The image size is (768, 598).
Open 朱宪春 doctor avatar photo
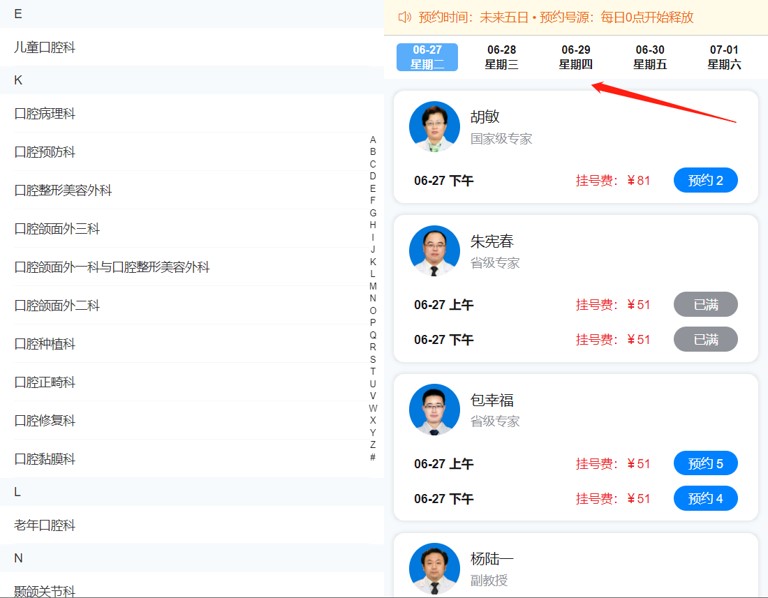(x=434, y=251)
